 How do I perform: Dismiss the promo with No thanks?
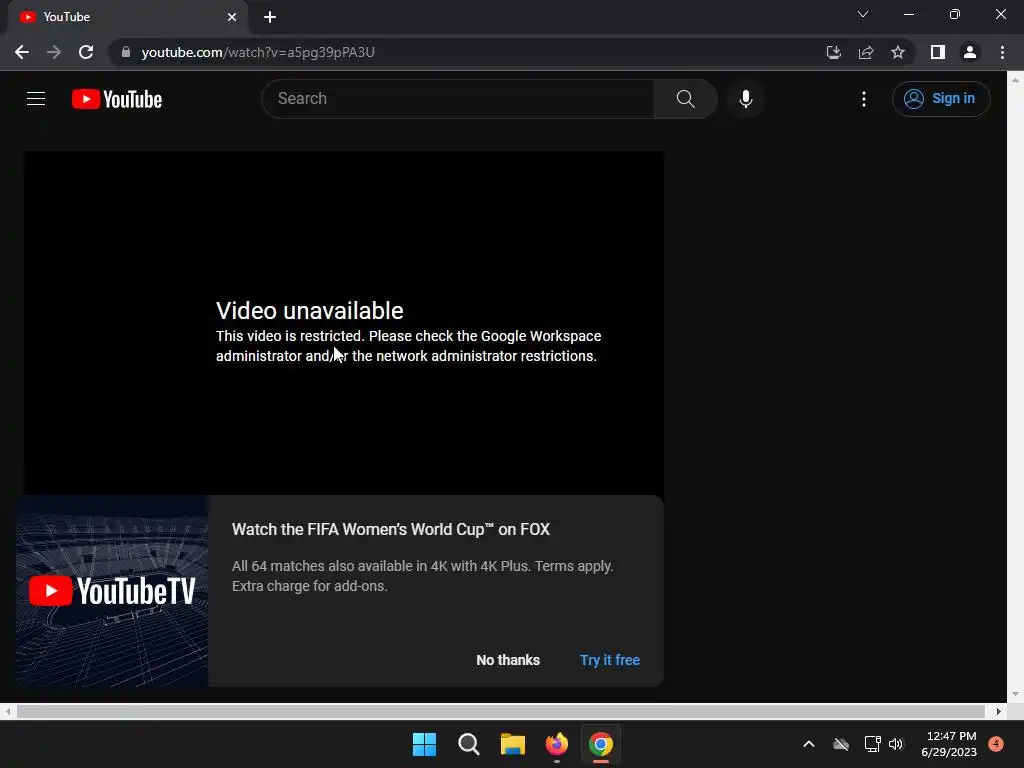[507, 660]
